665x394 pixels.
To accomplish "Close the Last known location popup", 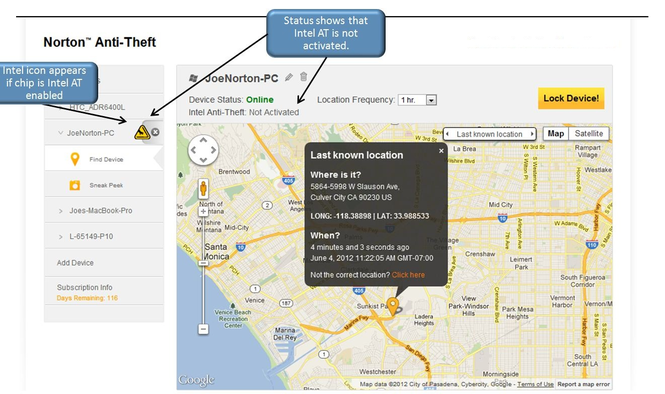I will tap(441, 151).
